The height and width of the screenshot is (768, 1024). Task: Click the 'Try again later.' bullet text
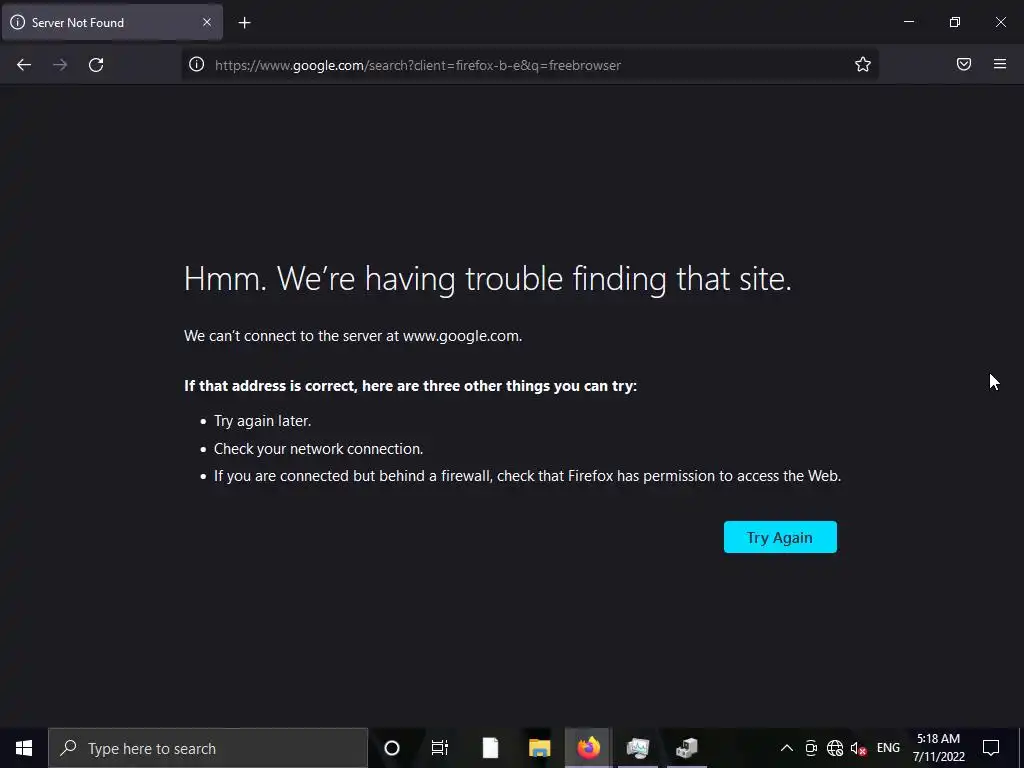point(263,421)
